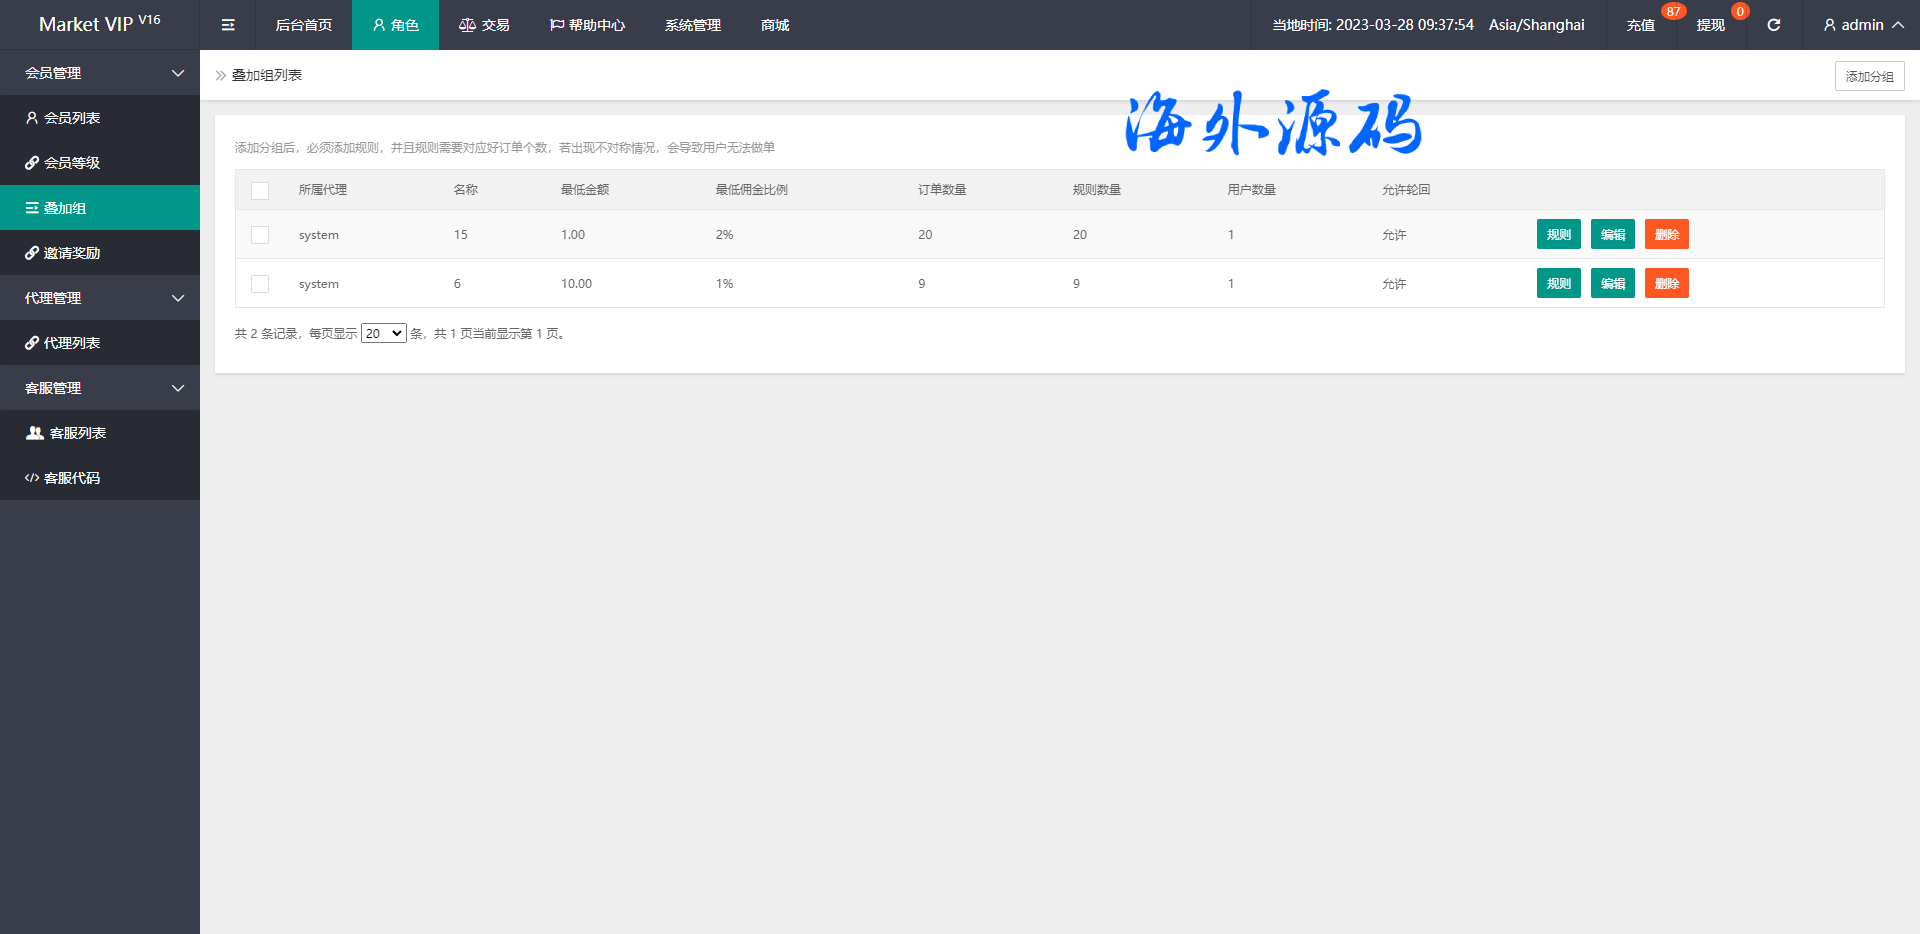Expand the admin user menu
Screen dimensions: 1920x934
1862,25
